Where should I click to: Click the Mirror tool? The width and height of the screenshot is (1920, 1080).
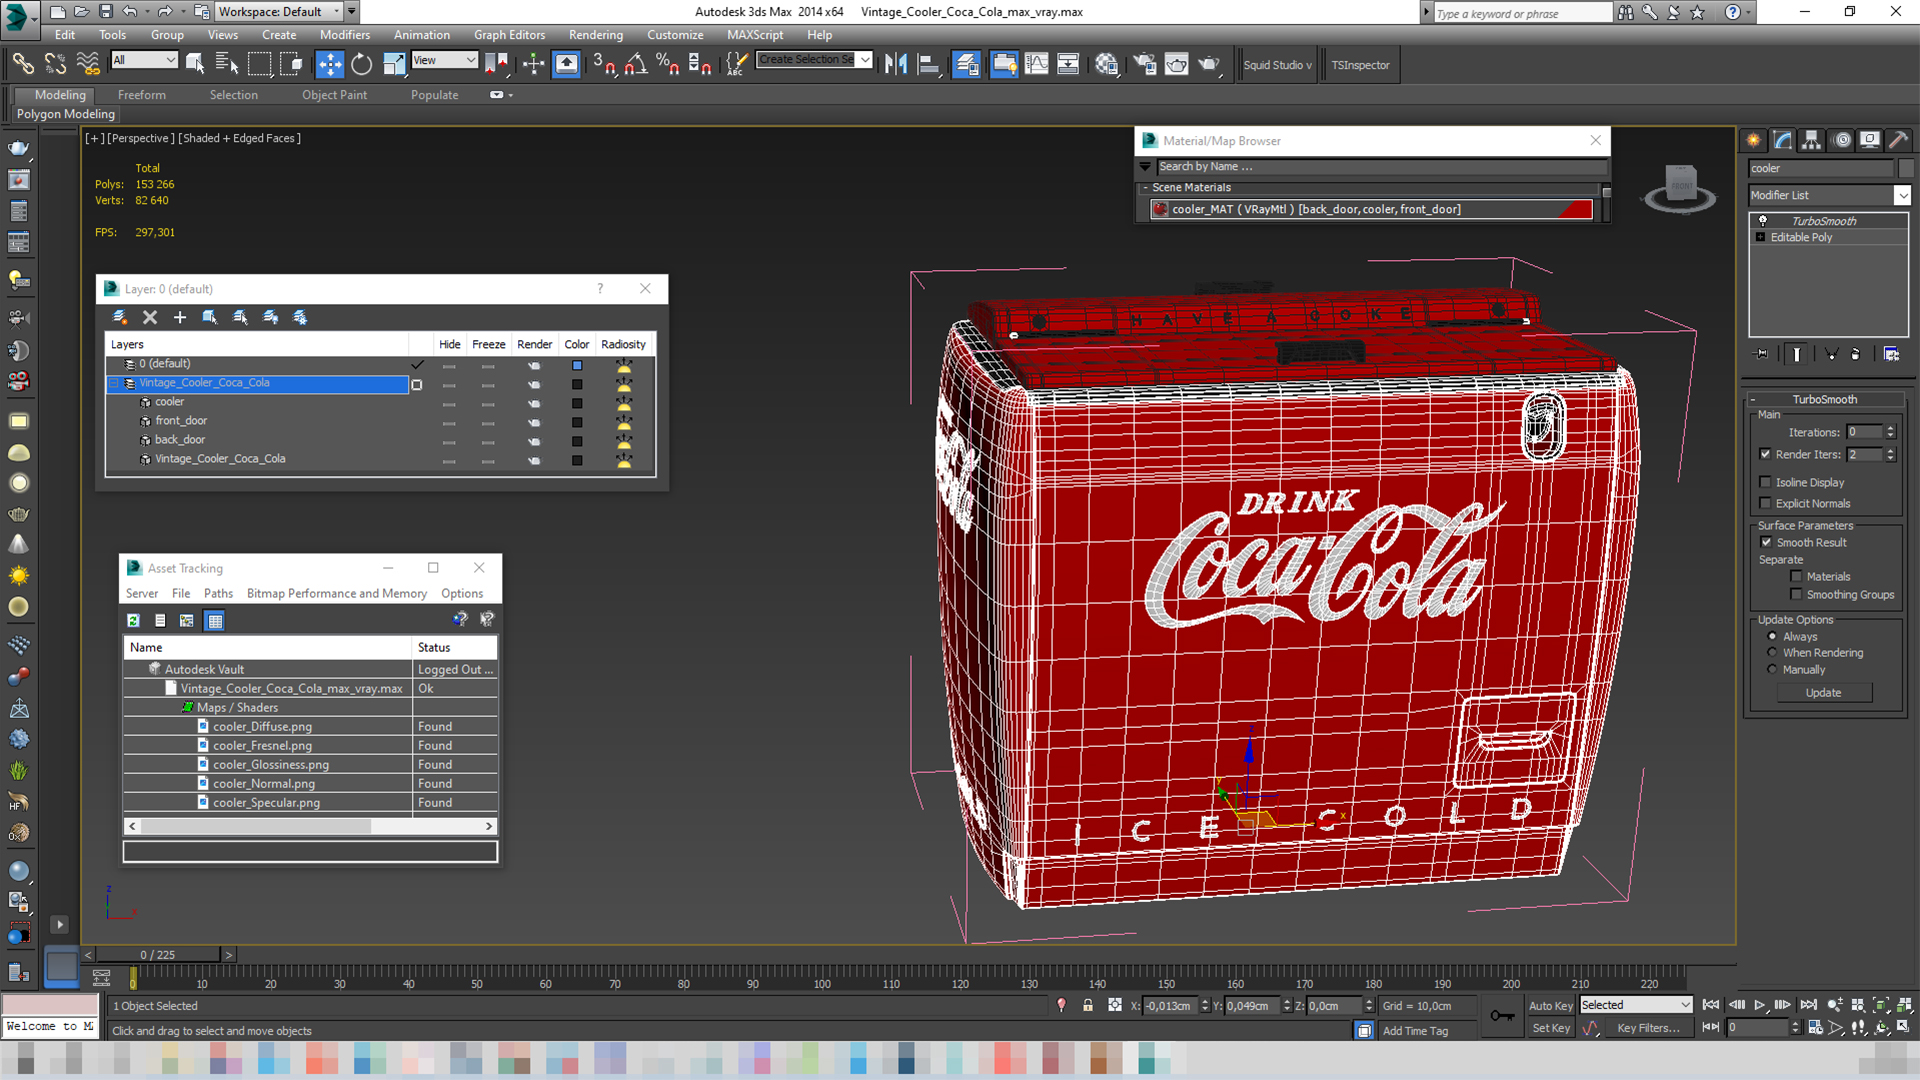896,64
